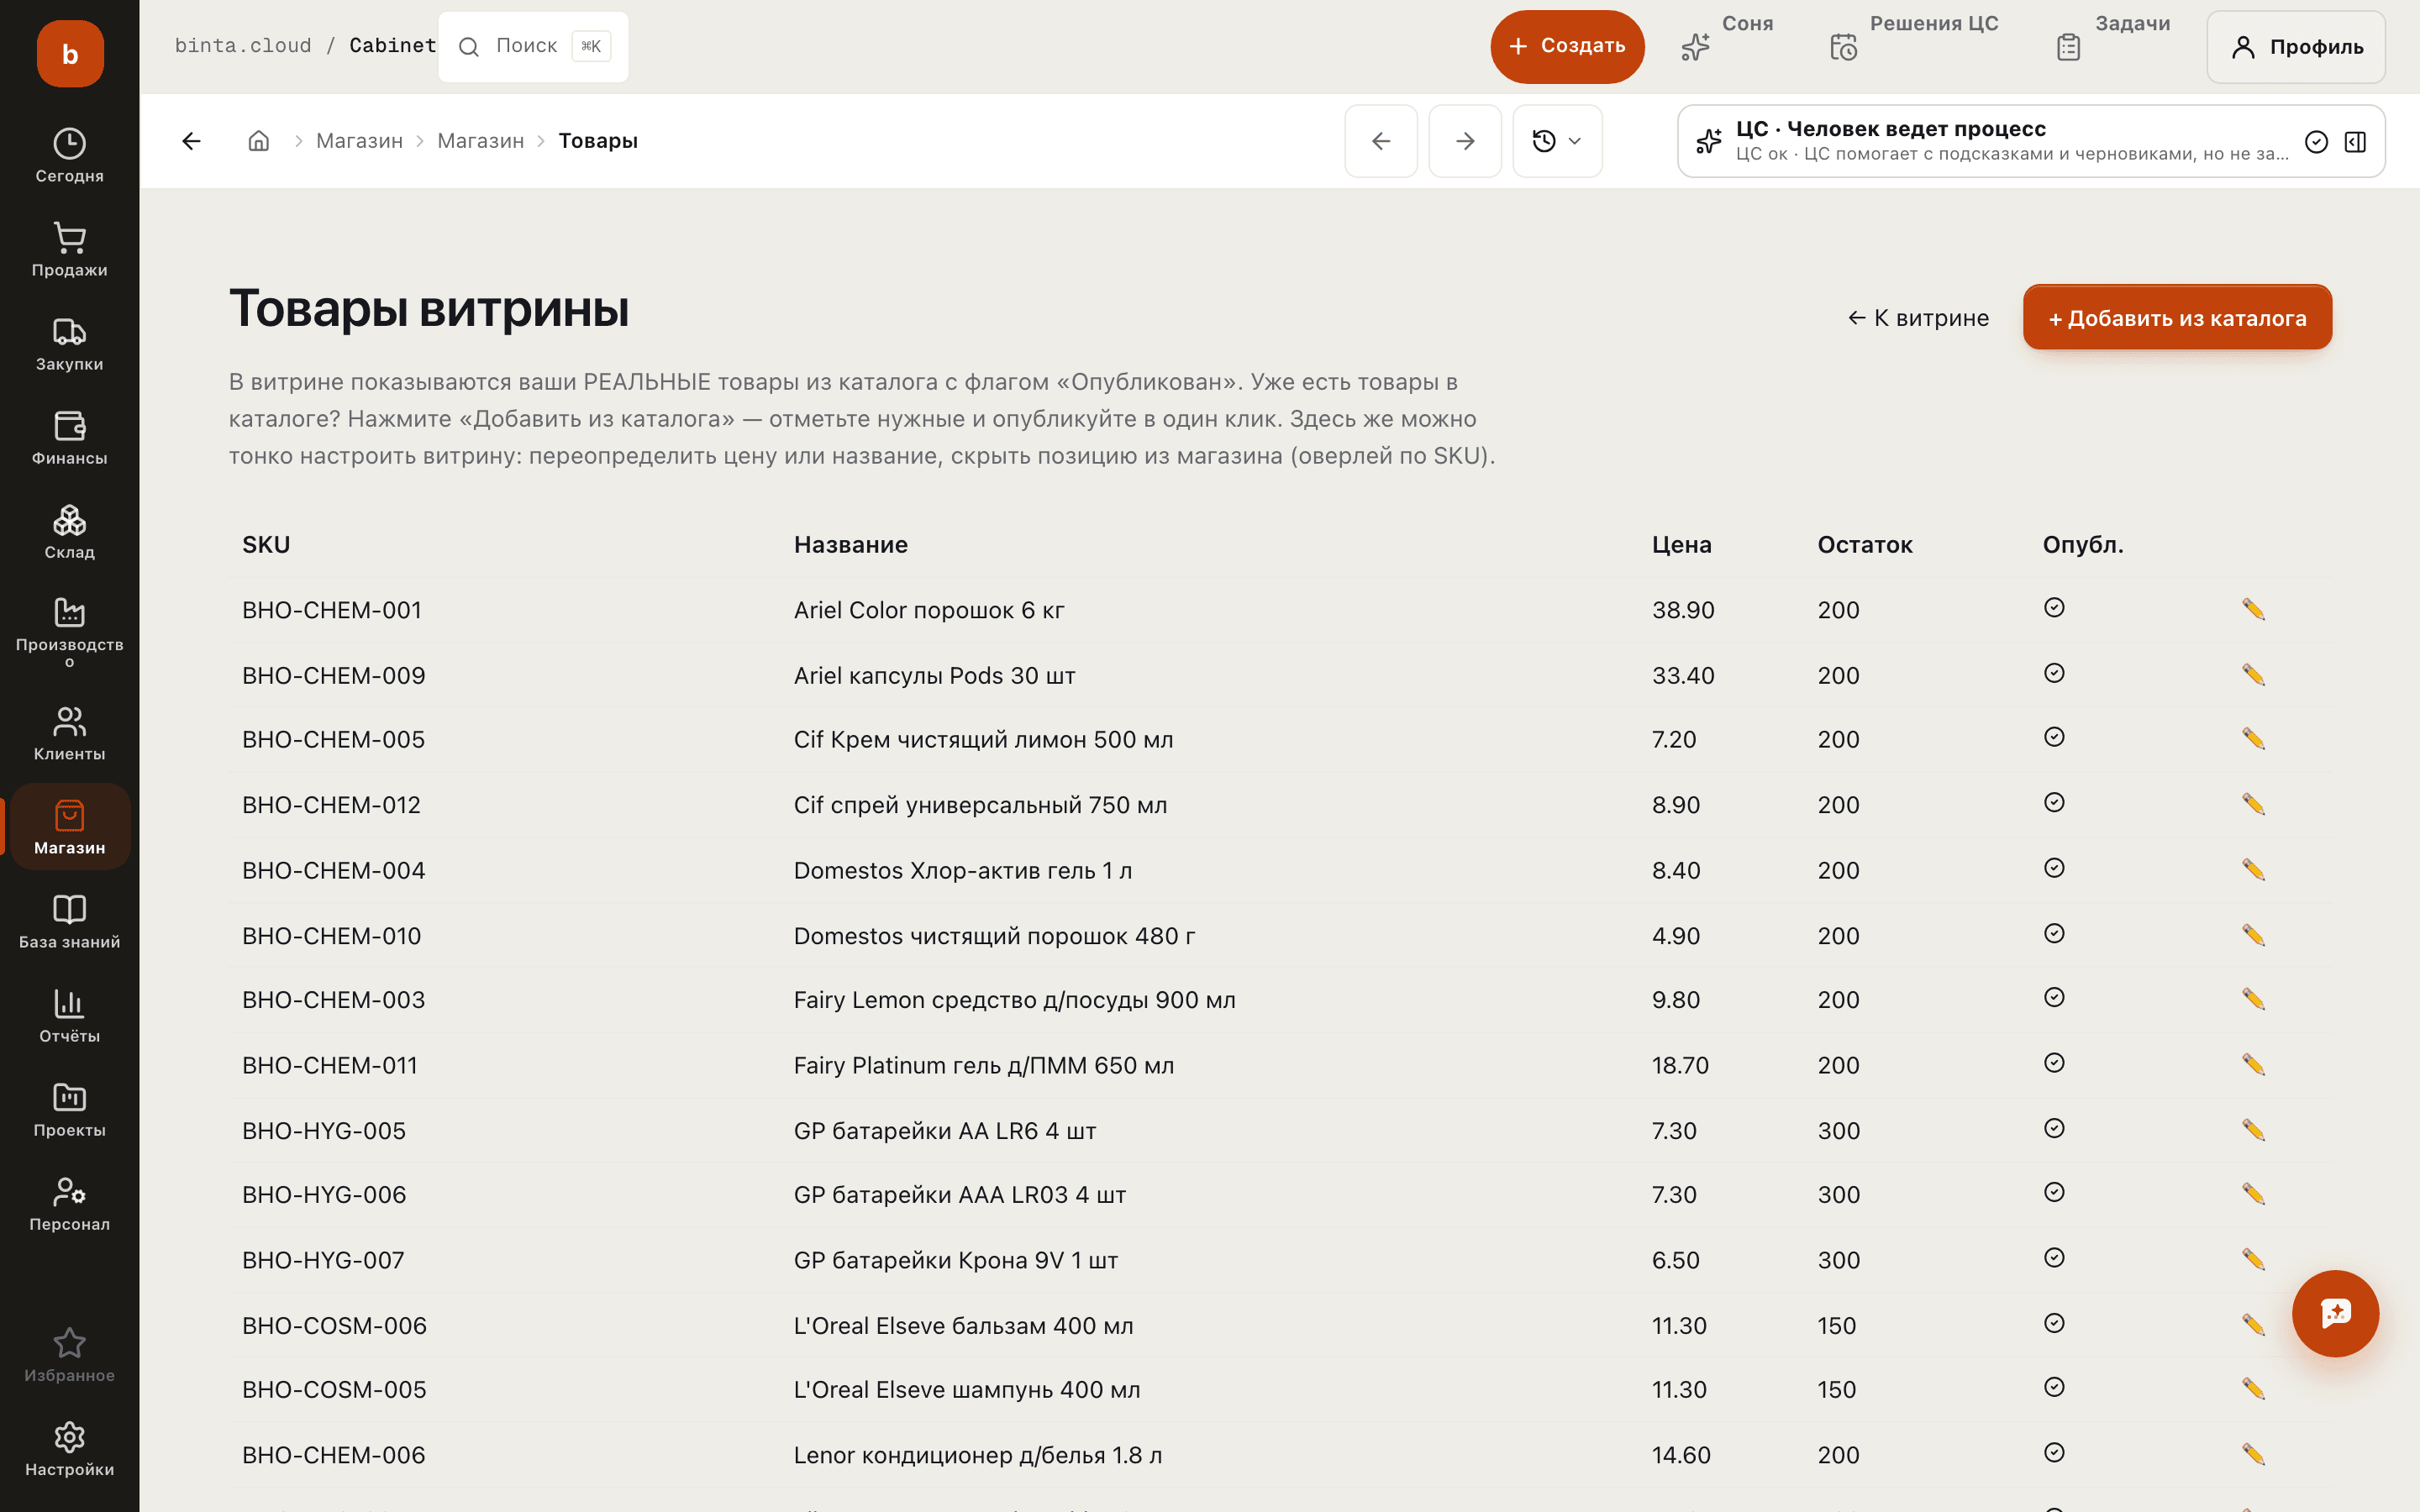This screenshot has height=1512, width=2420.
Task: Open Продажи in the sidebar
Action: point(69,249)
